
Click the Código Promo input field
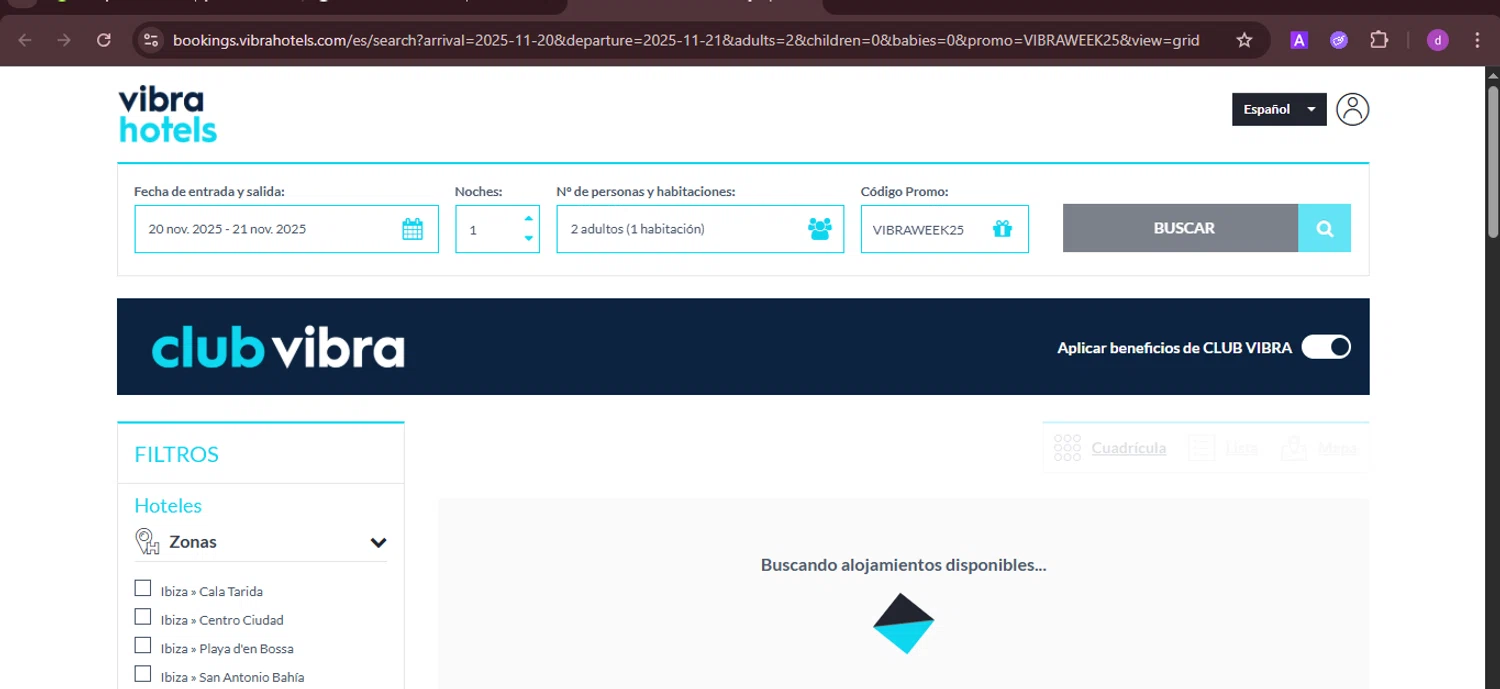(x=944, y=229)
